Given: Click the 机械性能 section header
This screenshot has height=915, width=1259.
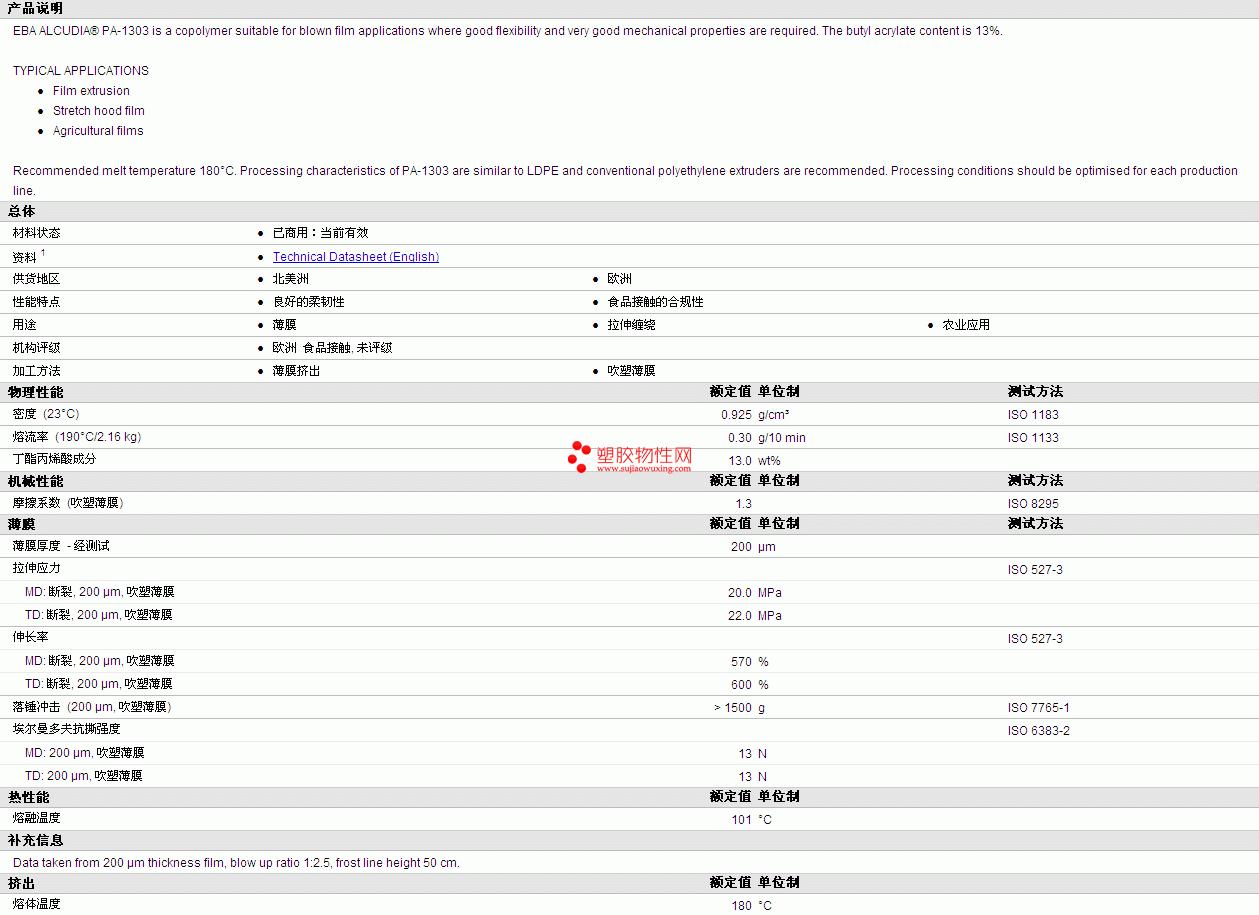Looking at the screenshot, I should click(36, 481).
